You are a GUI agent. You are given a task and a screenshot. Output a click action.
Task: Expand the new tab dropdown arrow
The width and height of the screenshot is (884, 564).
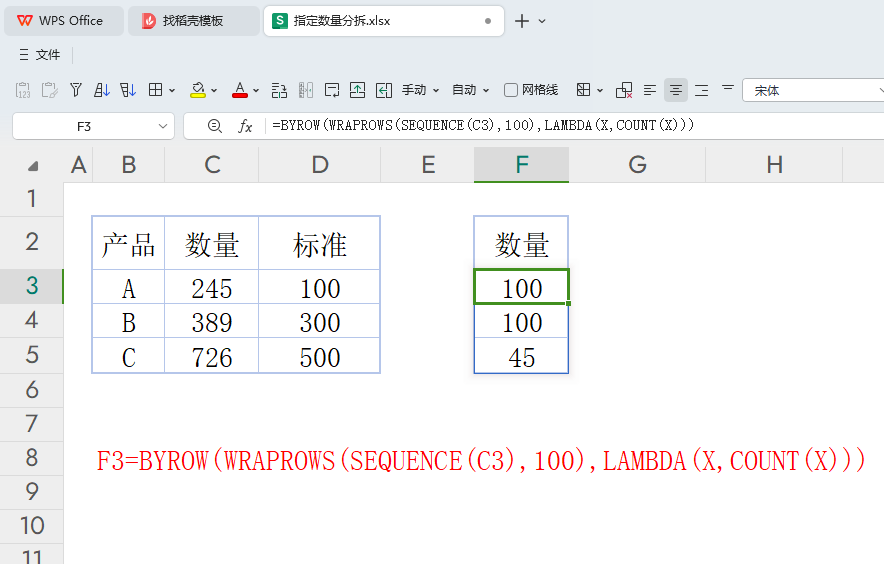pos(542,21)
